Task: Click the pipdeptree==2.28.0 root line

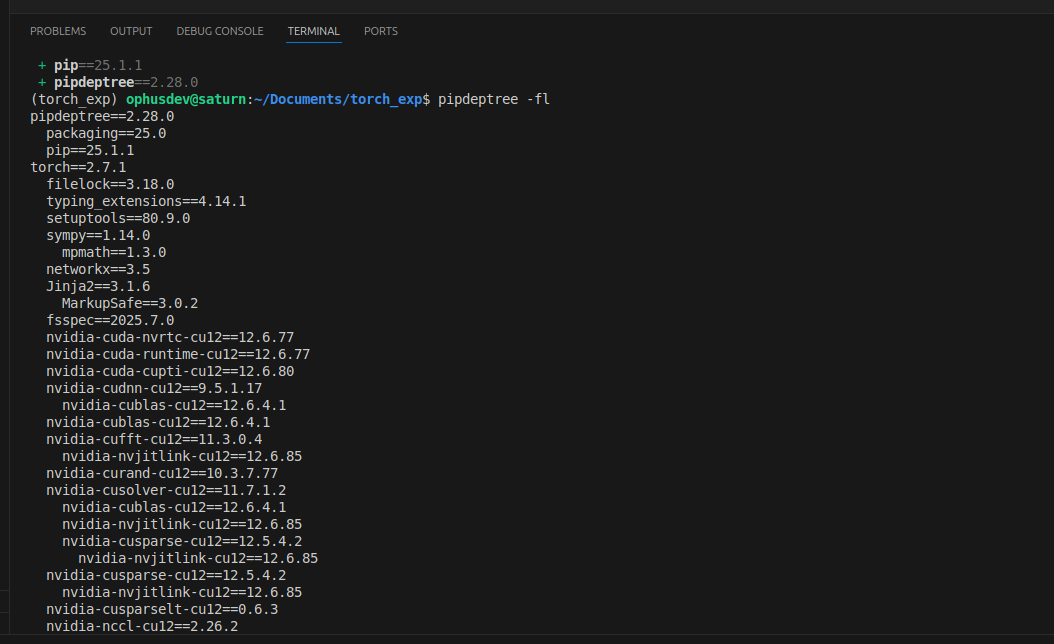Action: tap(102, 116)
